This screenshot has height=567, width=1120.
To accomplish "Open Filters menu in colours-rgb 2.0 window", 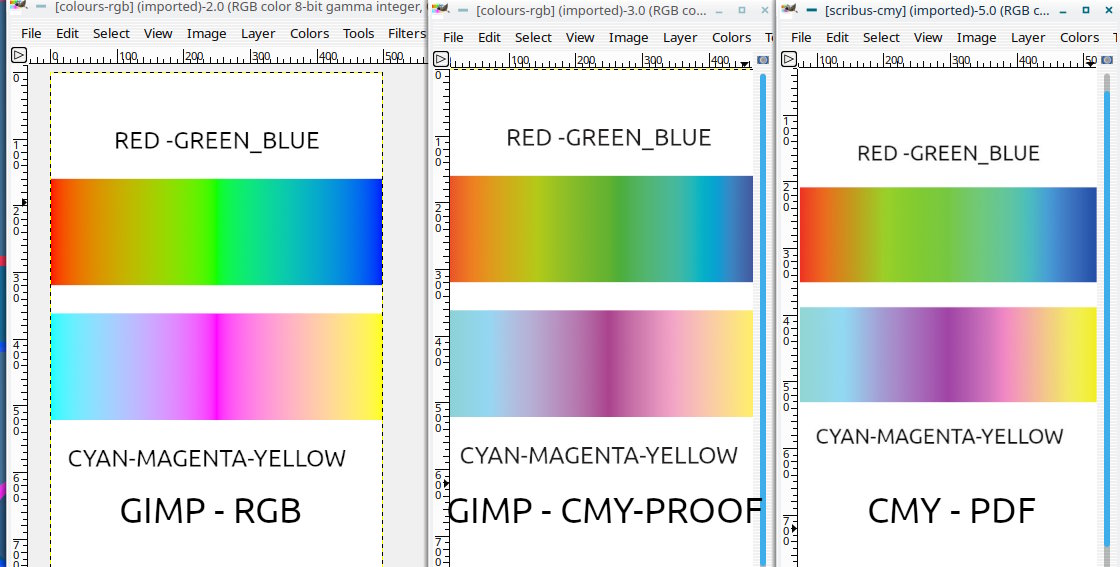I will pos(406,34).
